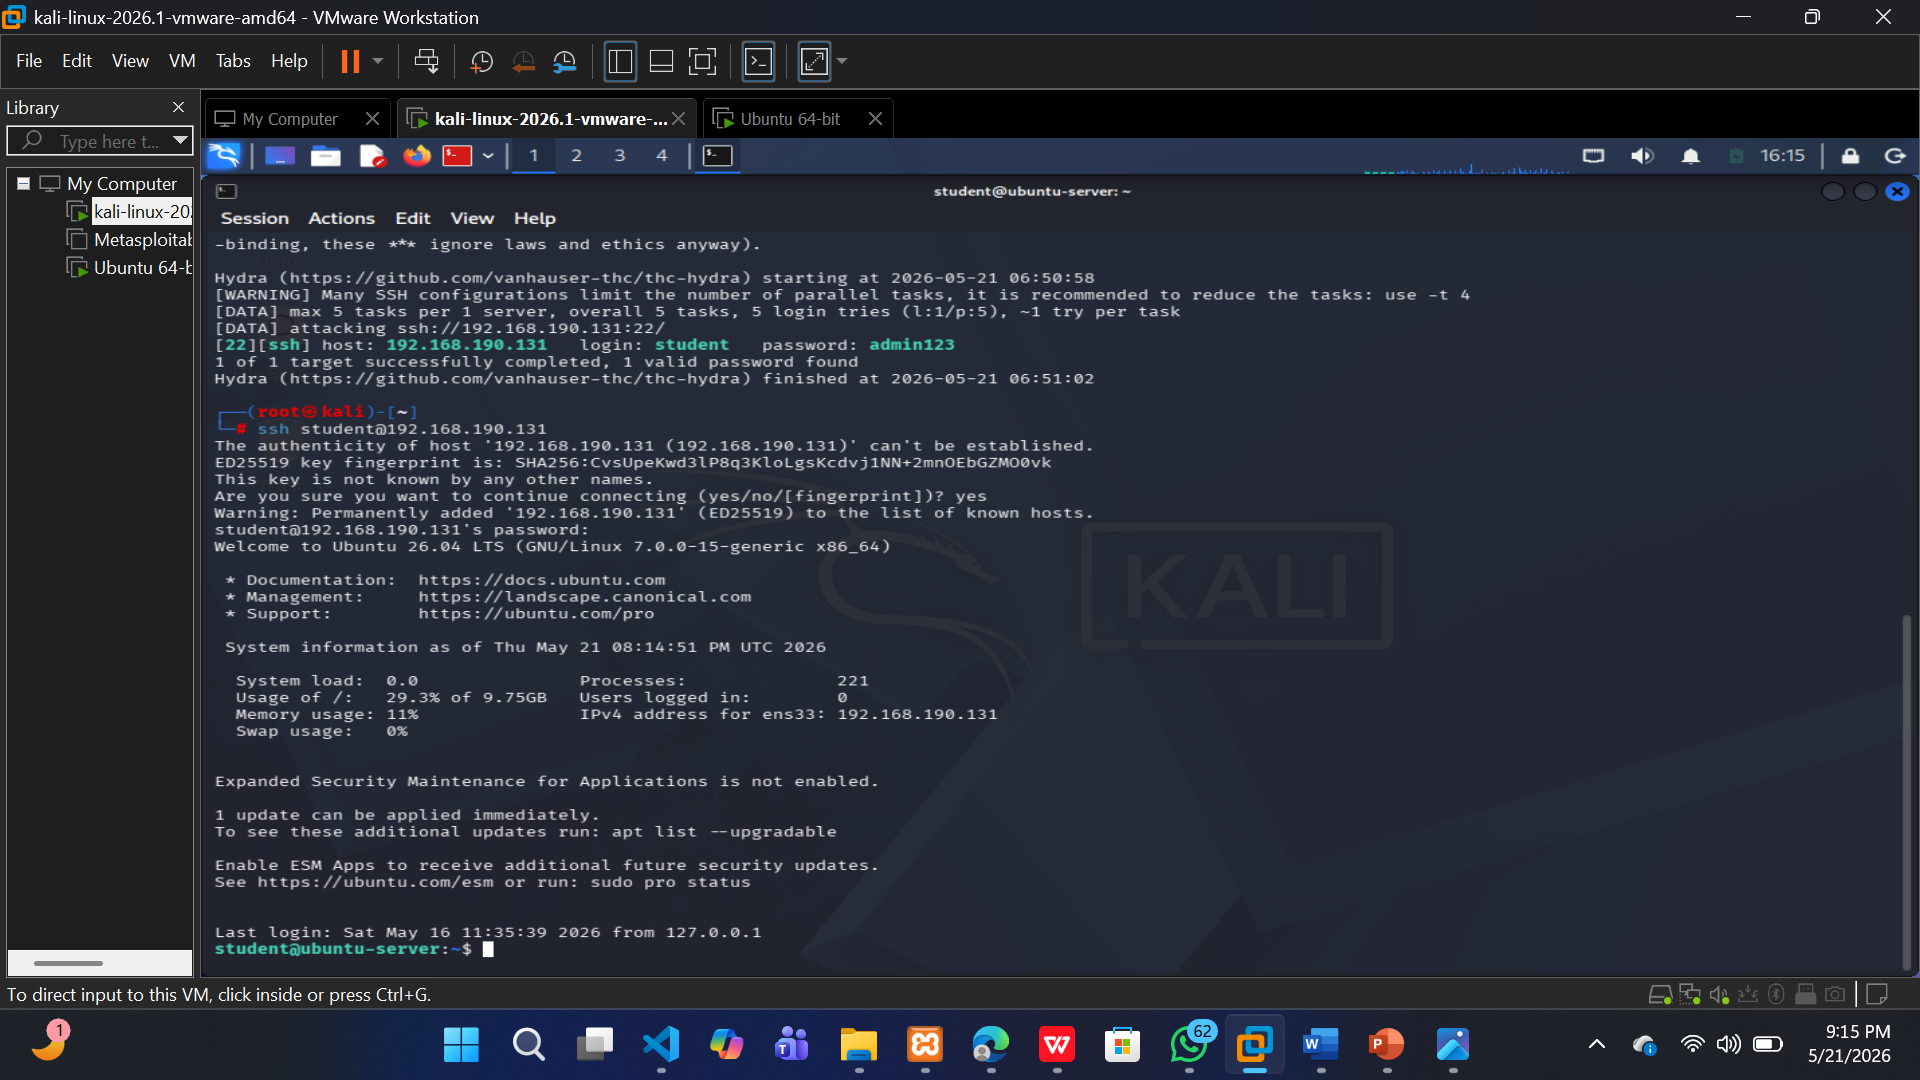Viewport: 1920px width, 1080px height.
Task: Open the terminal's Edit menu
Action: coord(412,219)
